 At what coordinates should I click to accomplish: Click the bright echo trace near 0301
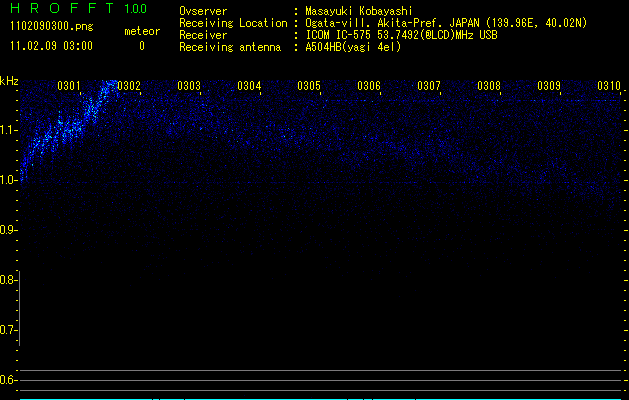[x=68, y=128]
